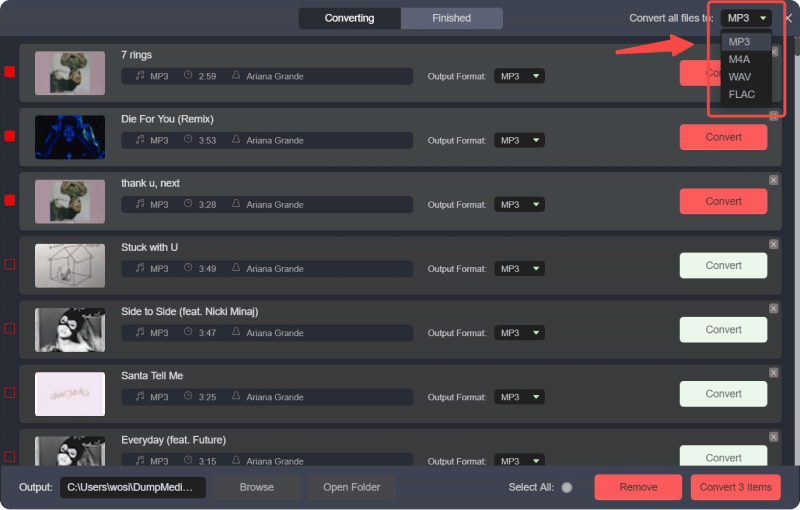The width and height of the screenshot is (800, 510).
Task: Click clock icon in 7 rings row
Action: (x=188, y=75)
